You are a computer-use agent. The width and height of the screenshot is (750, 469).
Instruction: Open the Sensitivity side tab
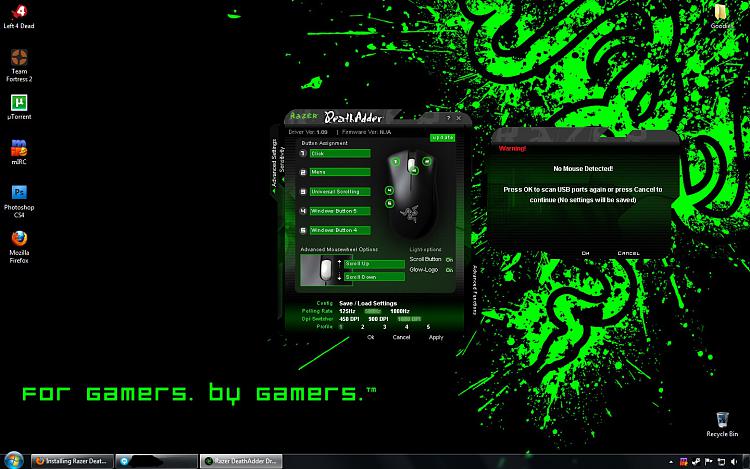click(282, 159)
